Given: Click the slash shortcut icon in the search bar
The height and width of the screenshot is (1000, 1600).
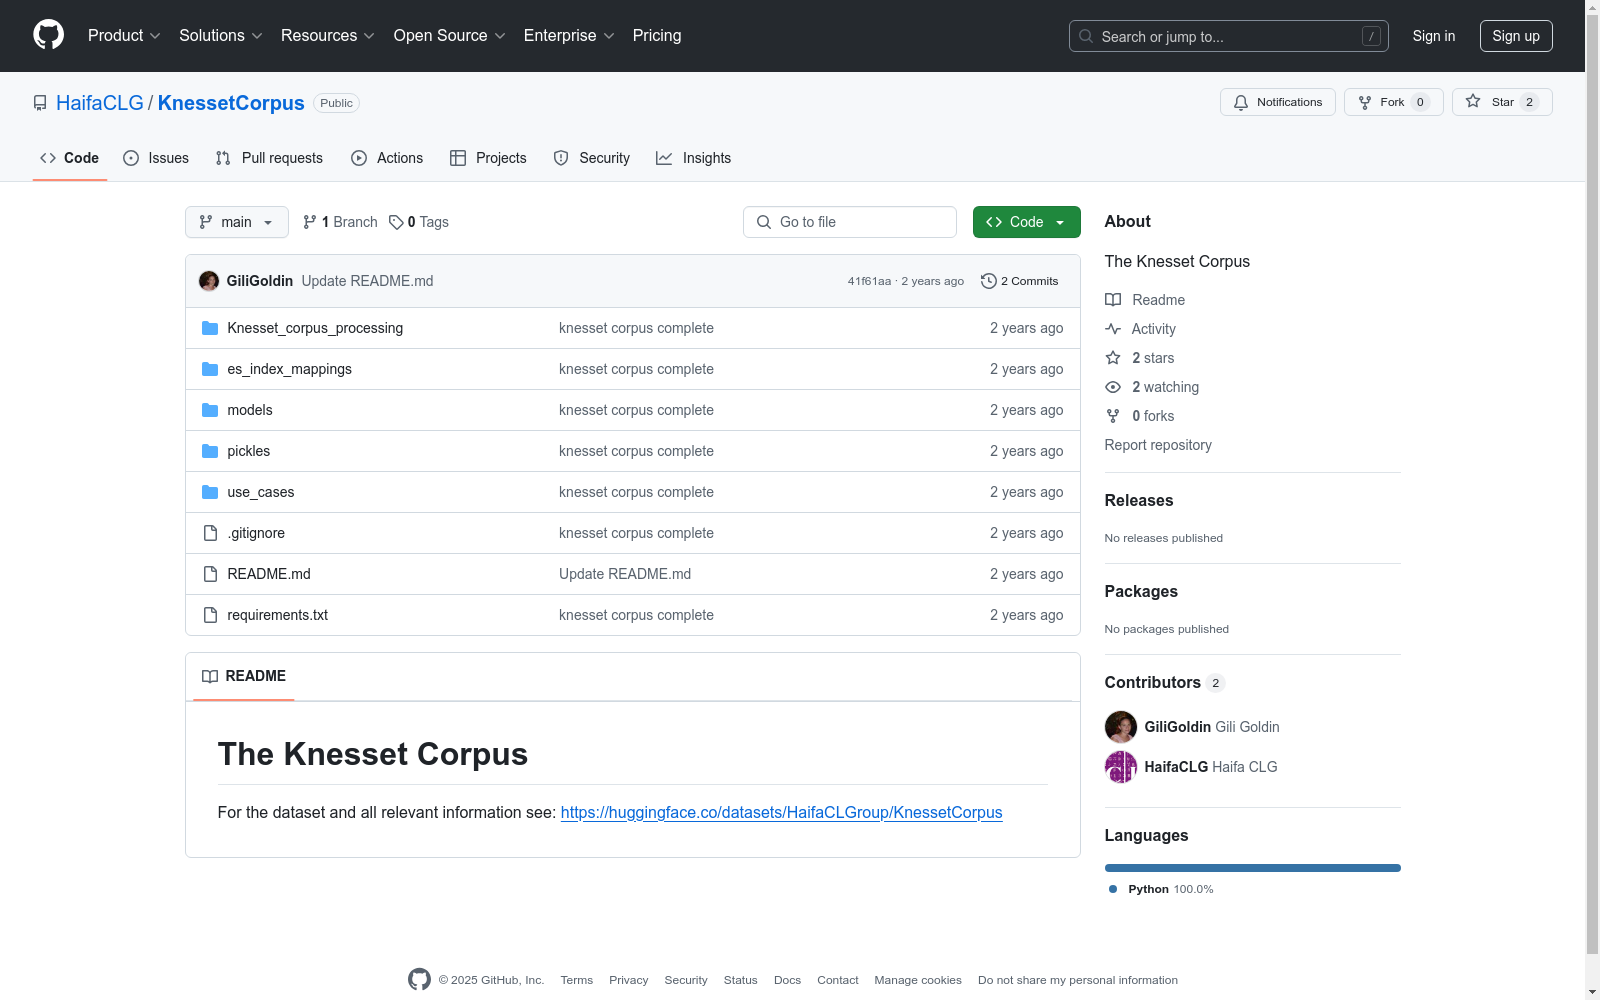Looking at the screenshot, I should 1371,36.
